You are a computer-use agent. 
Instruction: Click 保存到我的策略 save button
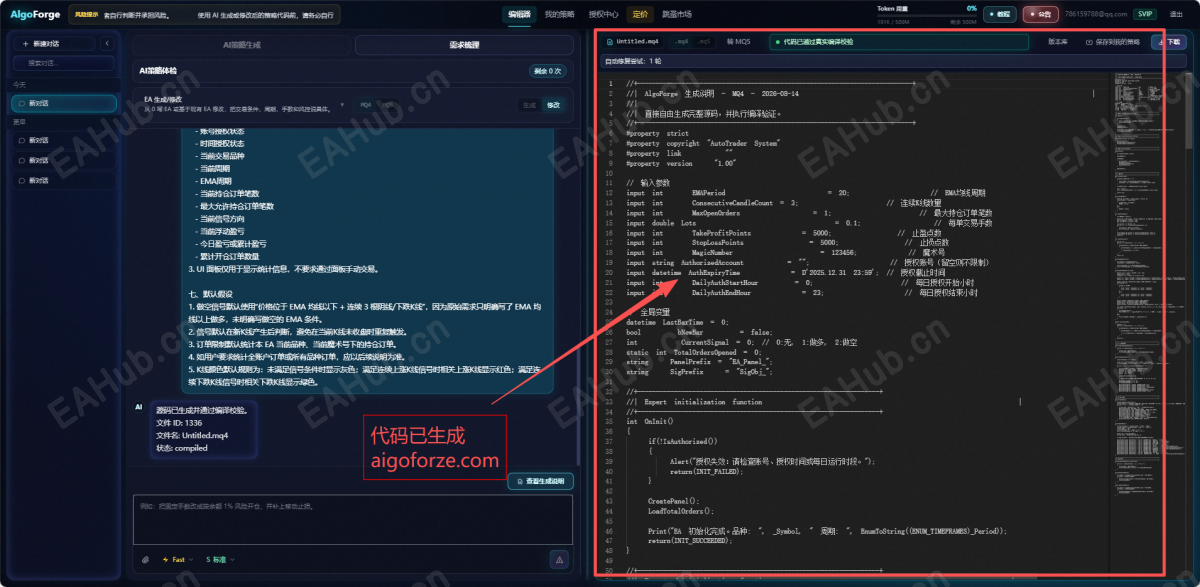[x=1113, y=42]
